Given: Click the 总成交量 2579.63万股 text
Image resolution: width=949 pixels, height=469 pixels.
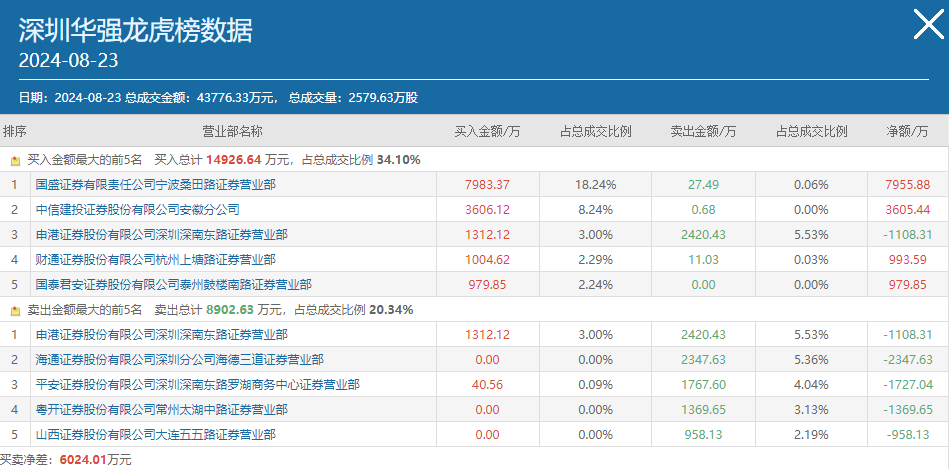Looking at the screenshot, I should point(353,97).
